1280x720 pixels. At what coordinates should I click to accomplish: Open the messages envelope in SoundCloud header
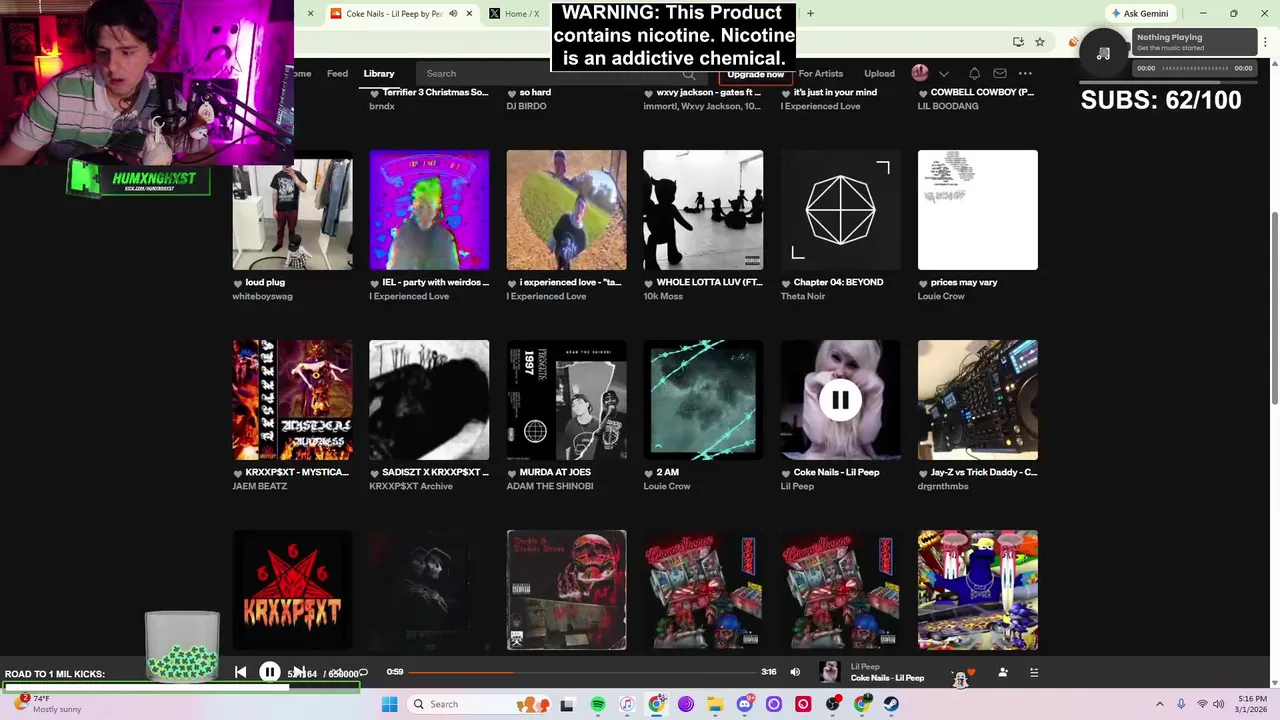tap(1000, 73)
